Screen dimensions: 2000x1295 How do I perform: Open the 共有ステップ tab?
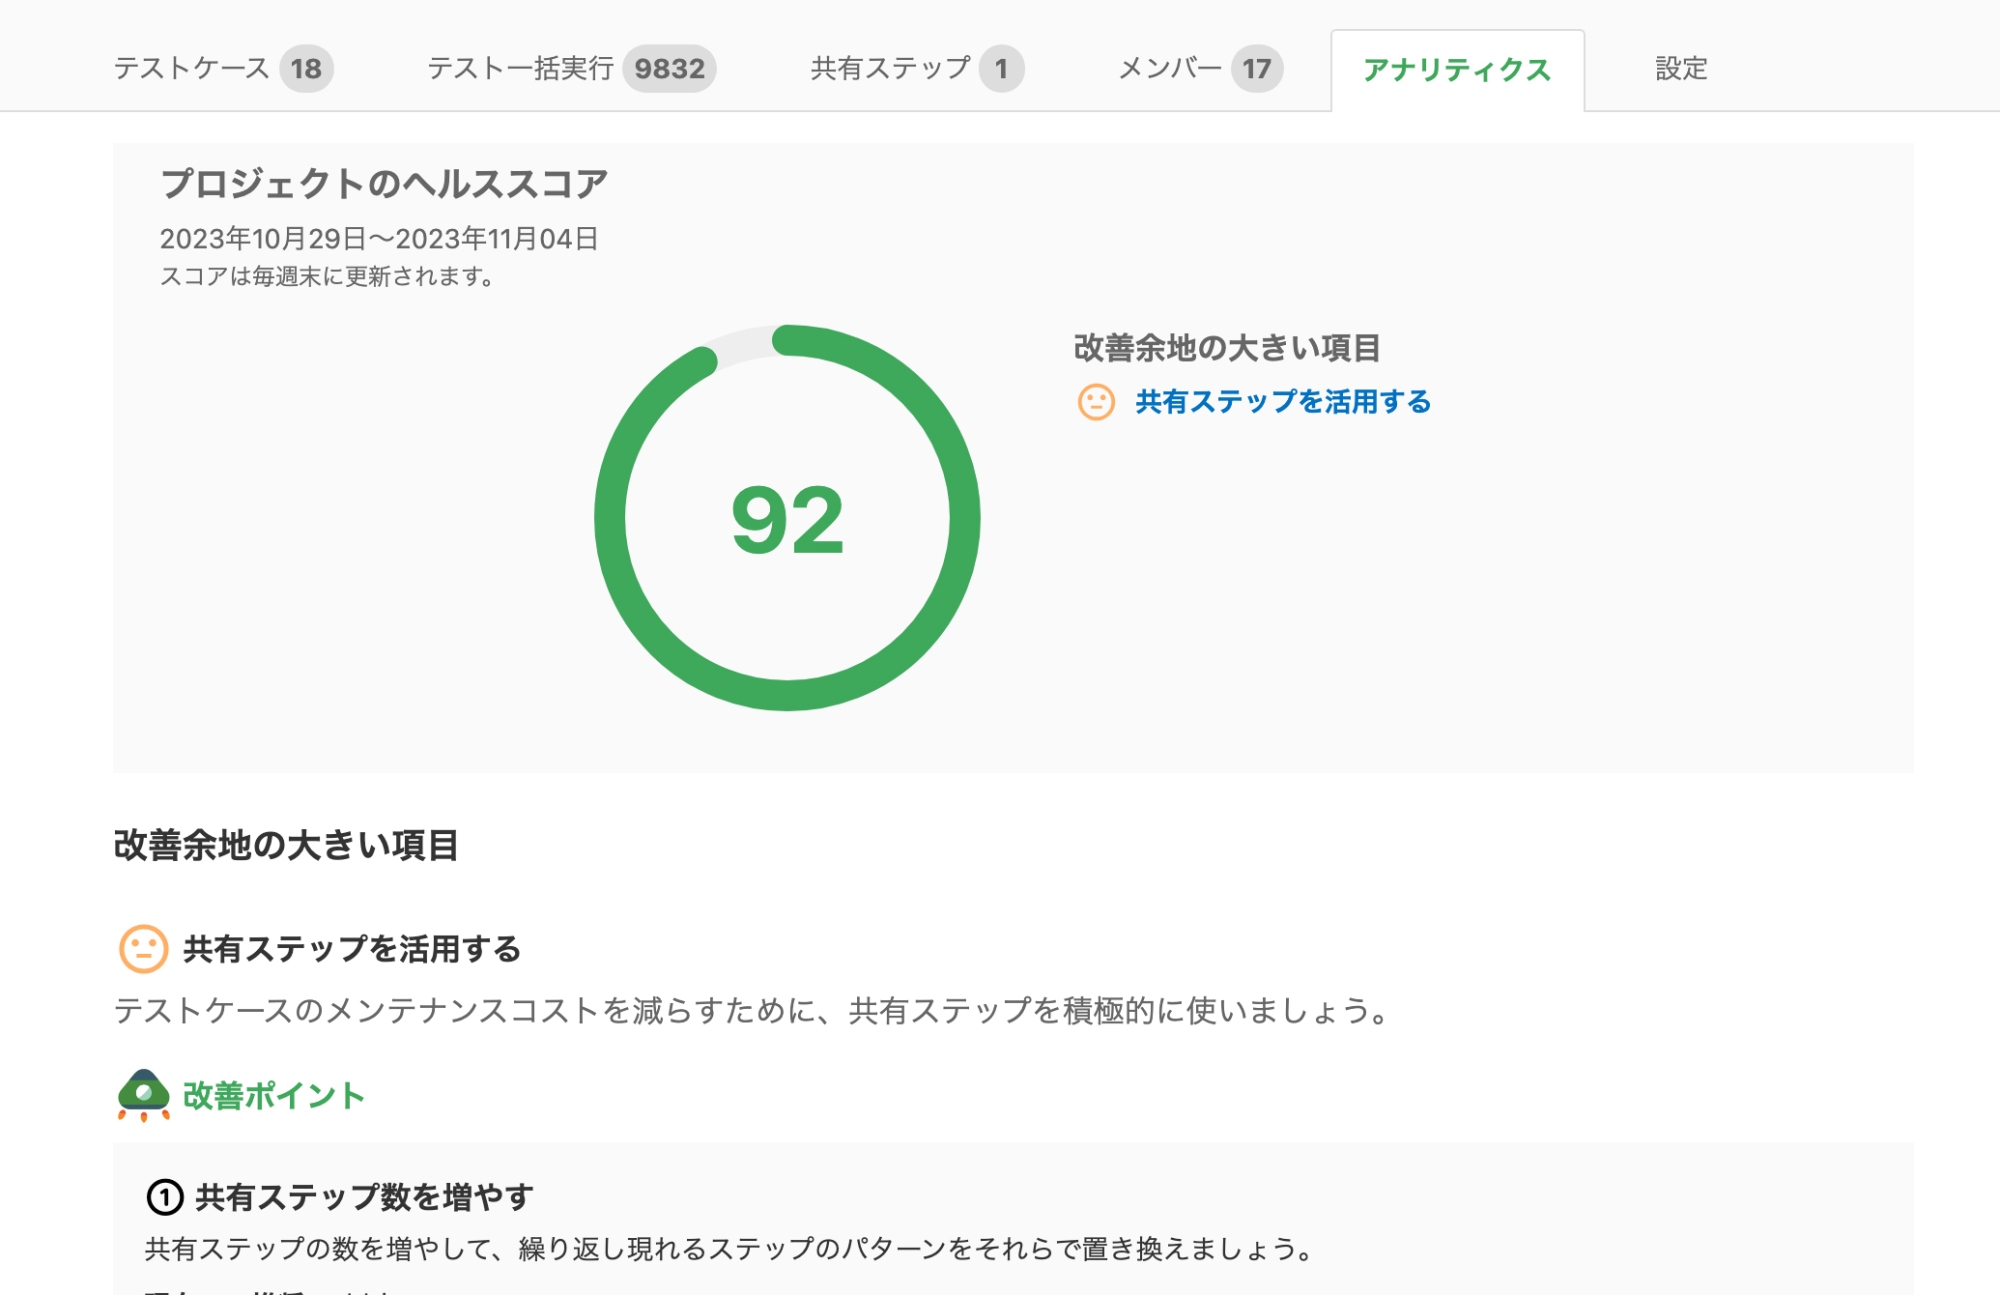(x=890, y=69)
